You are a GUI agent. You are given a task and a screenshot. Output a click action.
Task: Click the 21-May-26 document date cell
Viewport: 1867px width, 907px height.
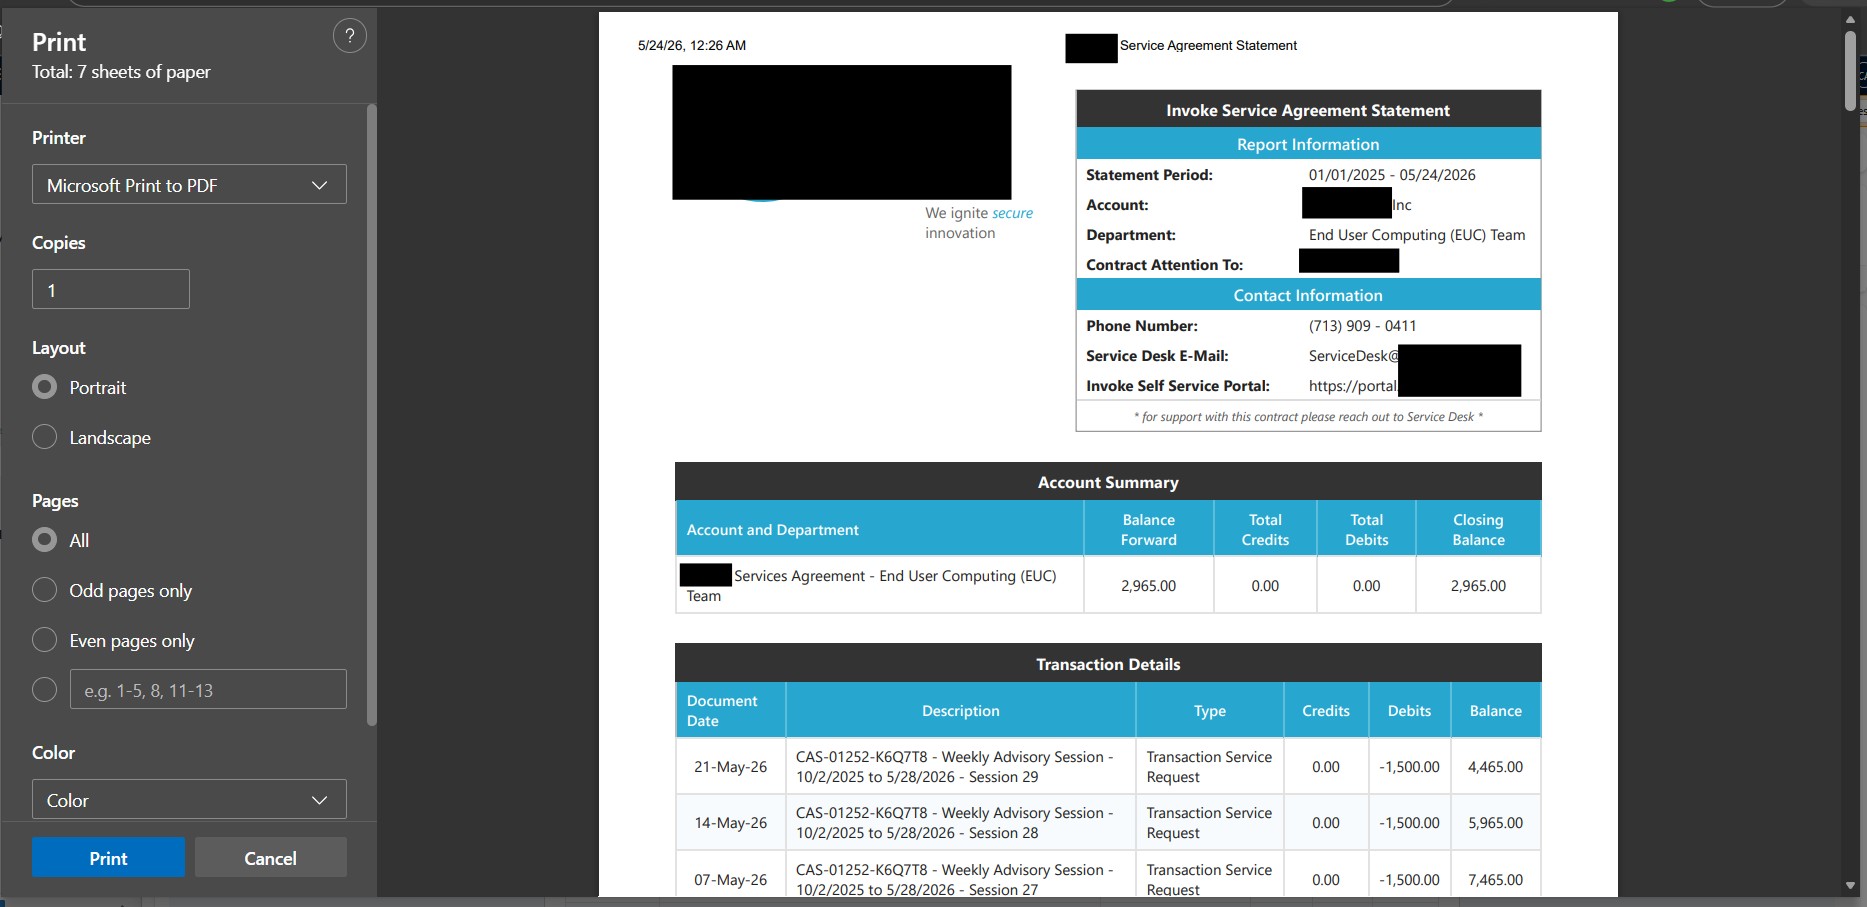click(730, 767)
